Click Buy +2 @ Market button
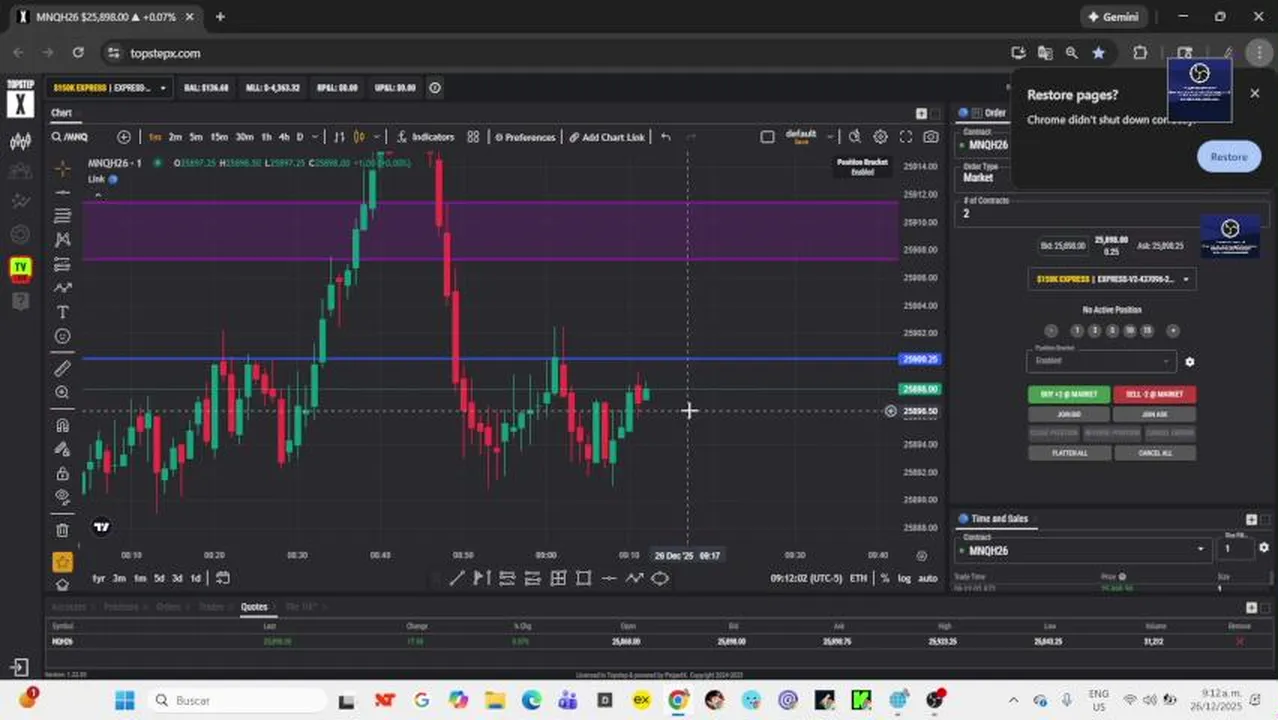The image size is (1278, 720). pos(1069,394)
